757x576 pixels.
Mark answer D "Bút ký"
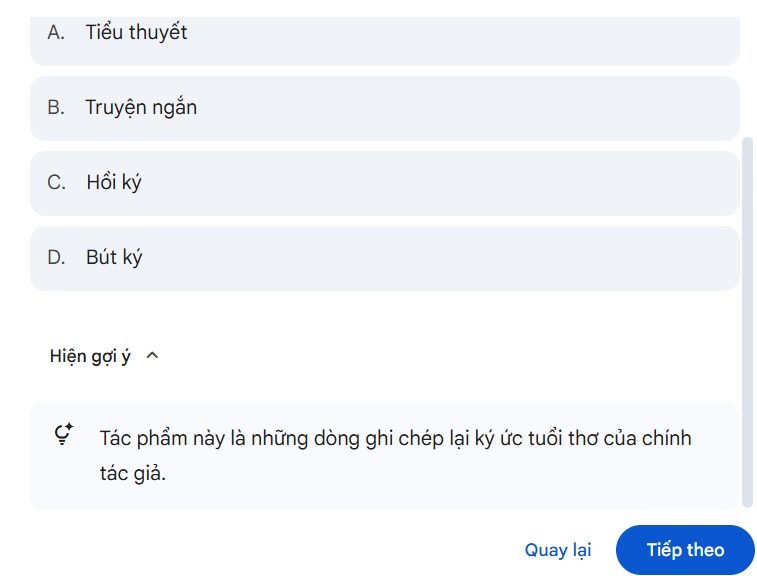(384, 258)
